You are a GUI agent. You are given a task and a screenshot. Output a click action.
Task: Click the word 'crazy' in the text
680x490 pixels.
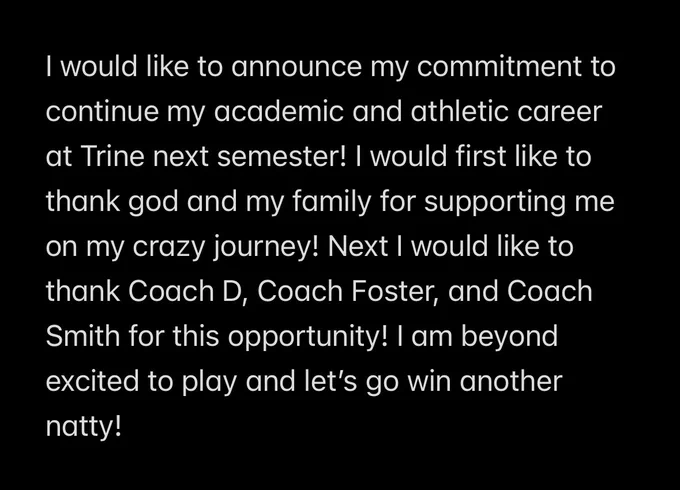[168, 248]
